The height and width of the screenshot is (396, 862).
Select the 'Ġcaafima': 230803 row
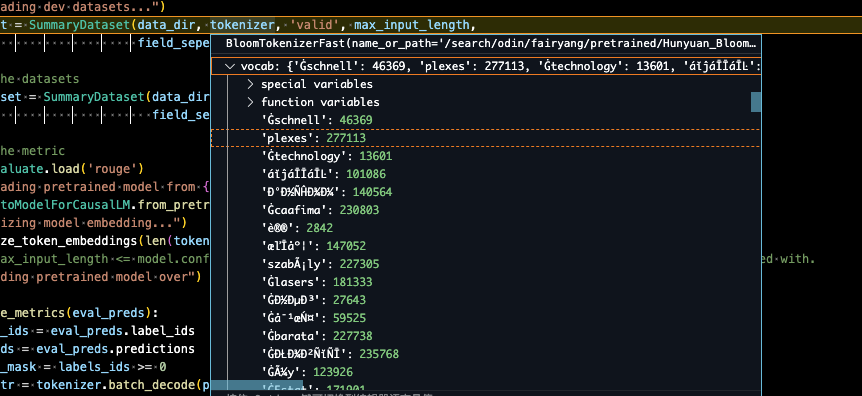point(486,210)
